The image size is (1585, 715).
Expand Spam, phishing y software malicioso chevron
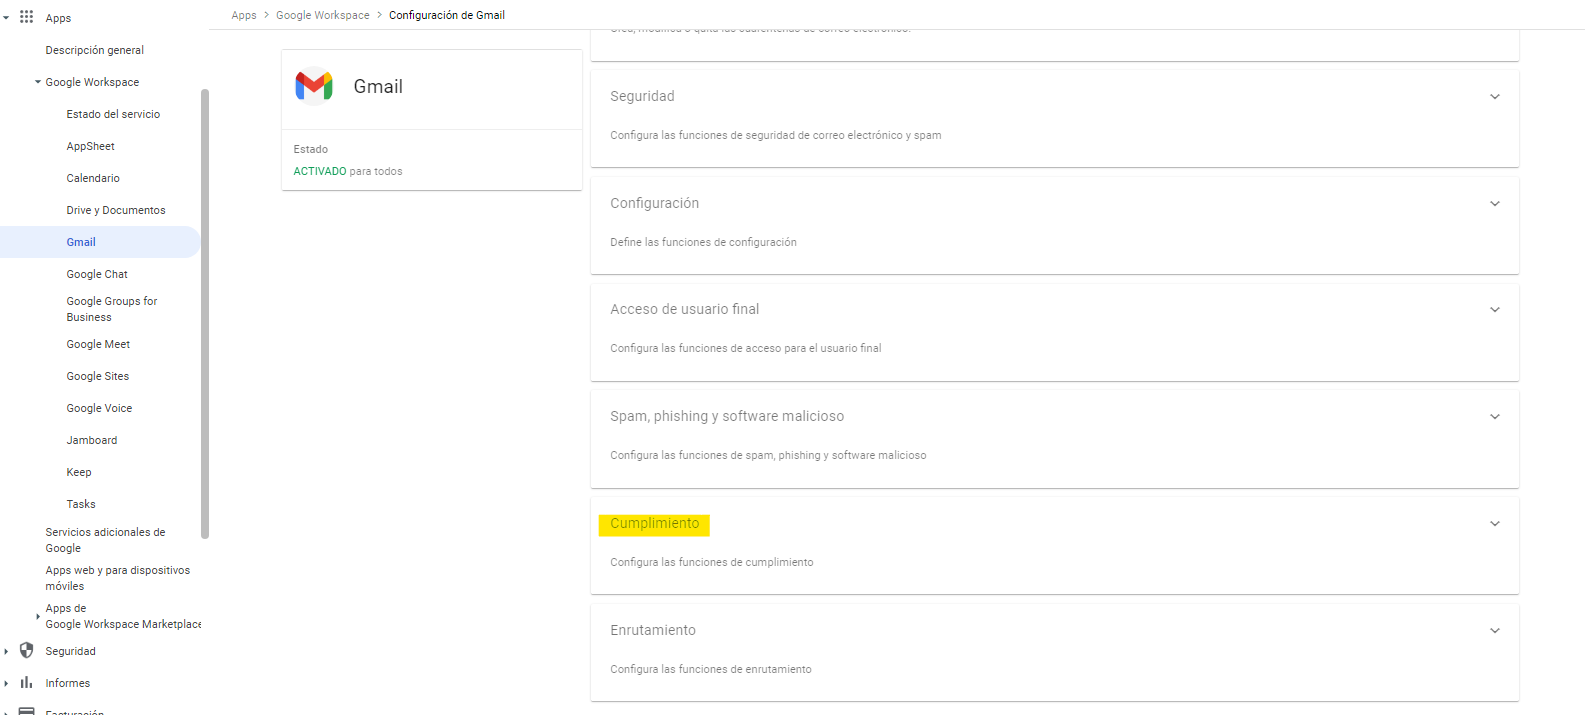[1495, 417]
